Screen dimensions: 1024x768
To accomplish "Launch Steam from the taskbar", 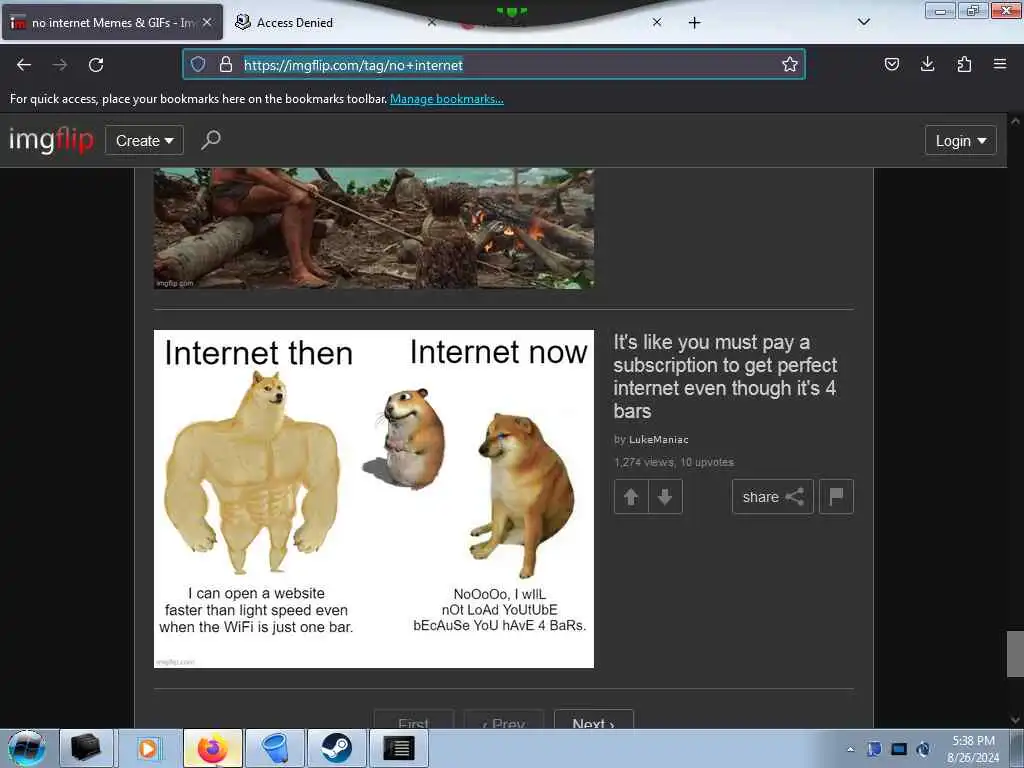I will [x=336, y=748].
